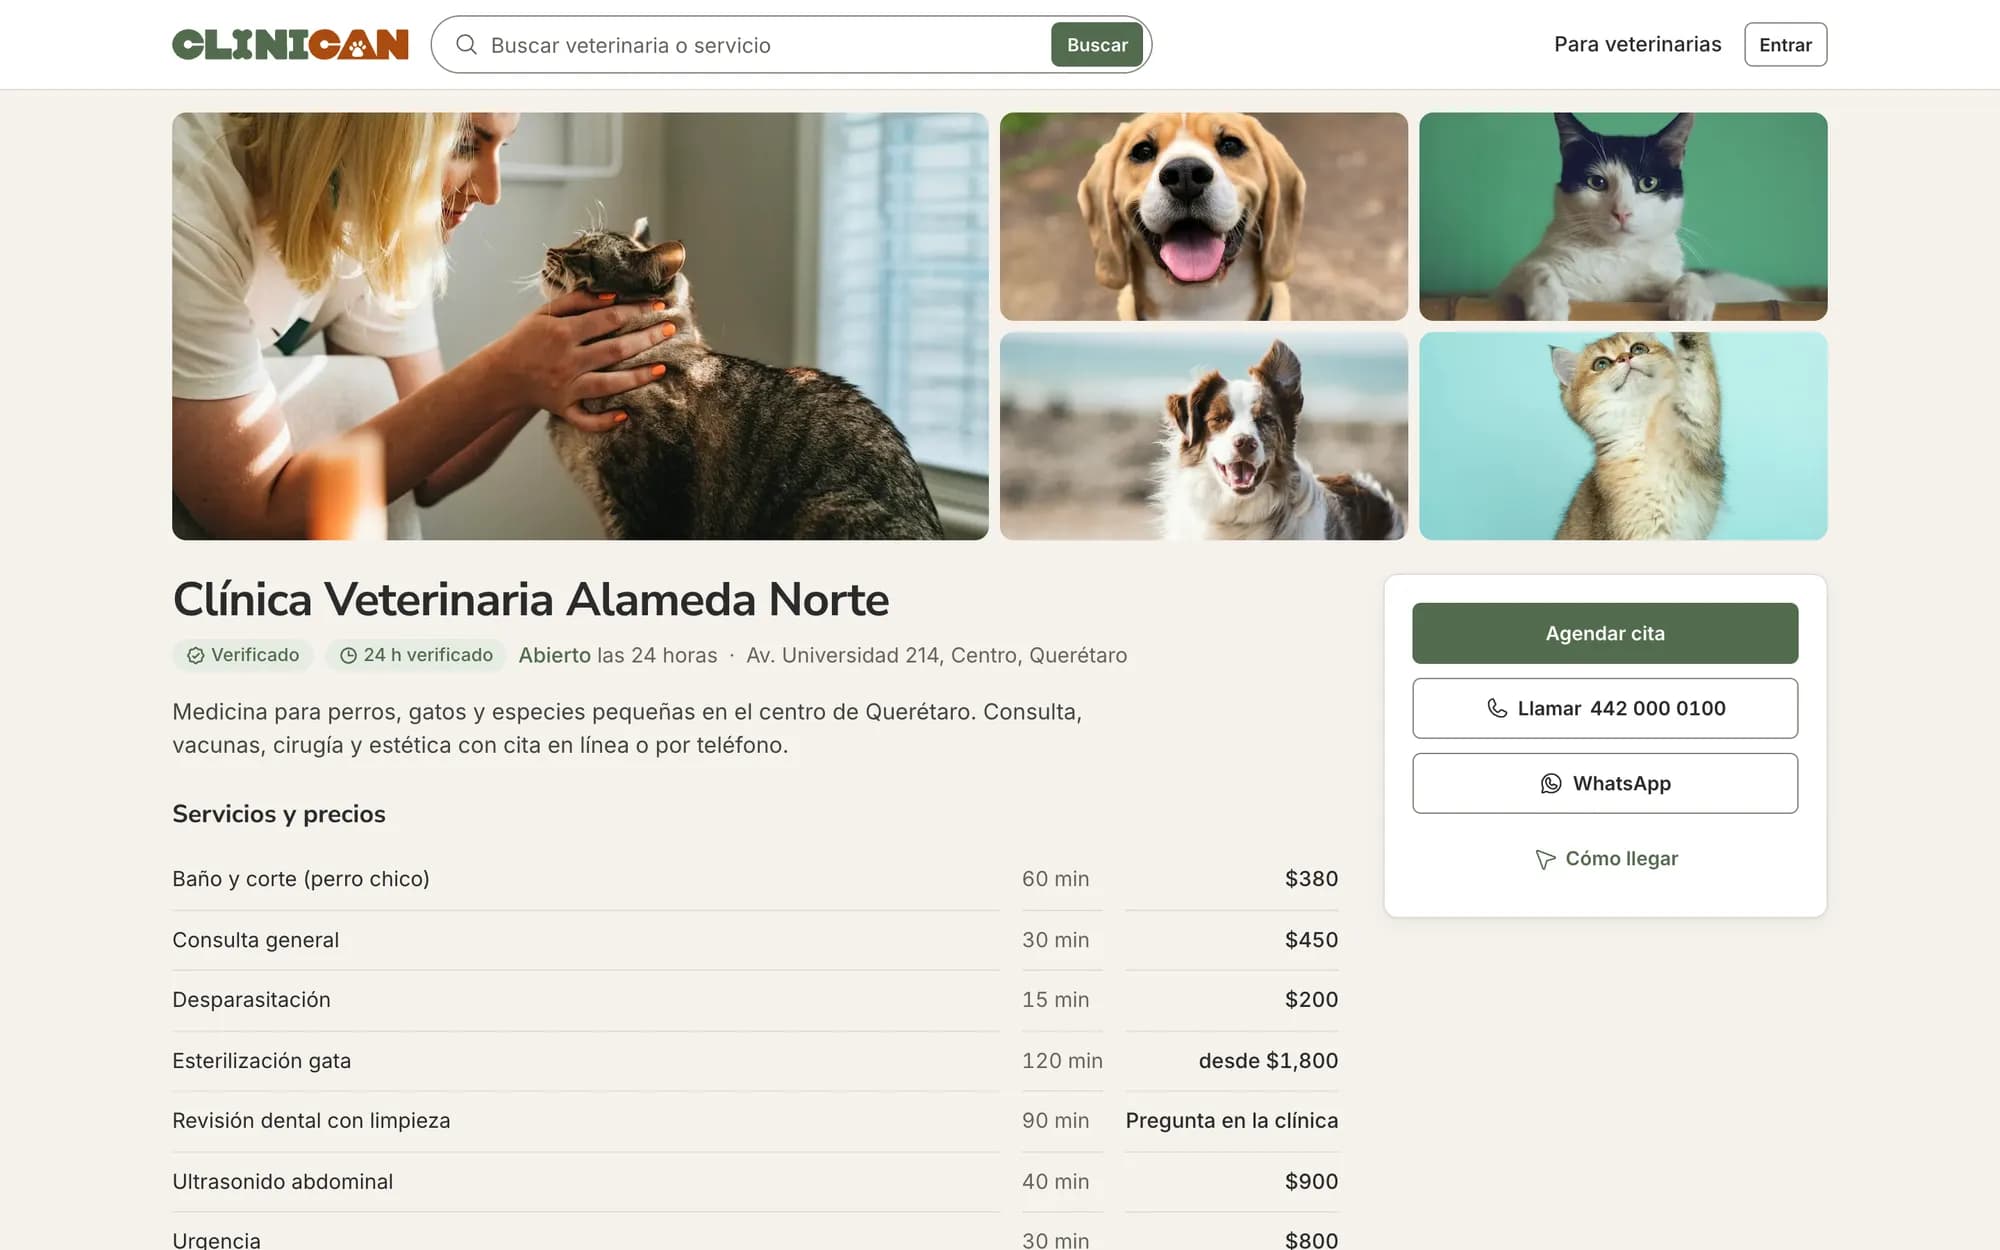Click the navigation arrow icon beside Cómo llegar
This screenshot has width=2000, height=1250.
[x=1545, y=859]
